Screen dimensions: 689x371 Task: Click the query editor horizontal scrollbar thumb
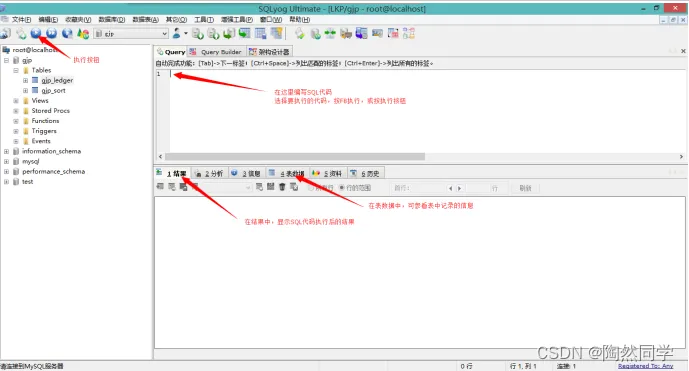(295, 156)
